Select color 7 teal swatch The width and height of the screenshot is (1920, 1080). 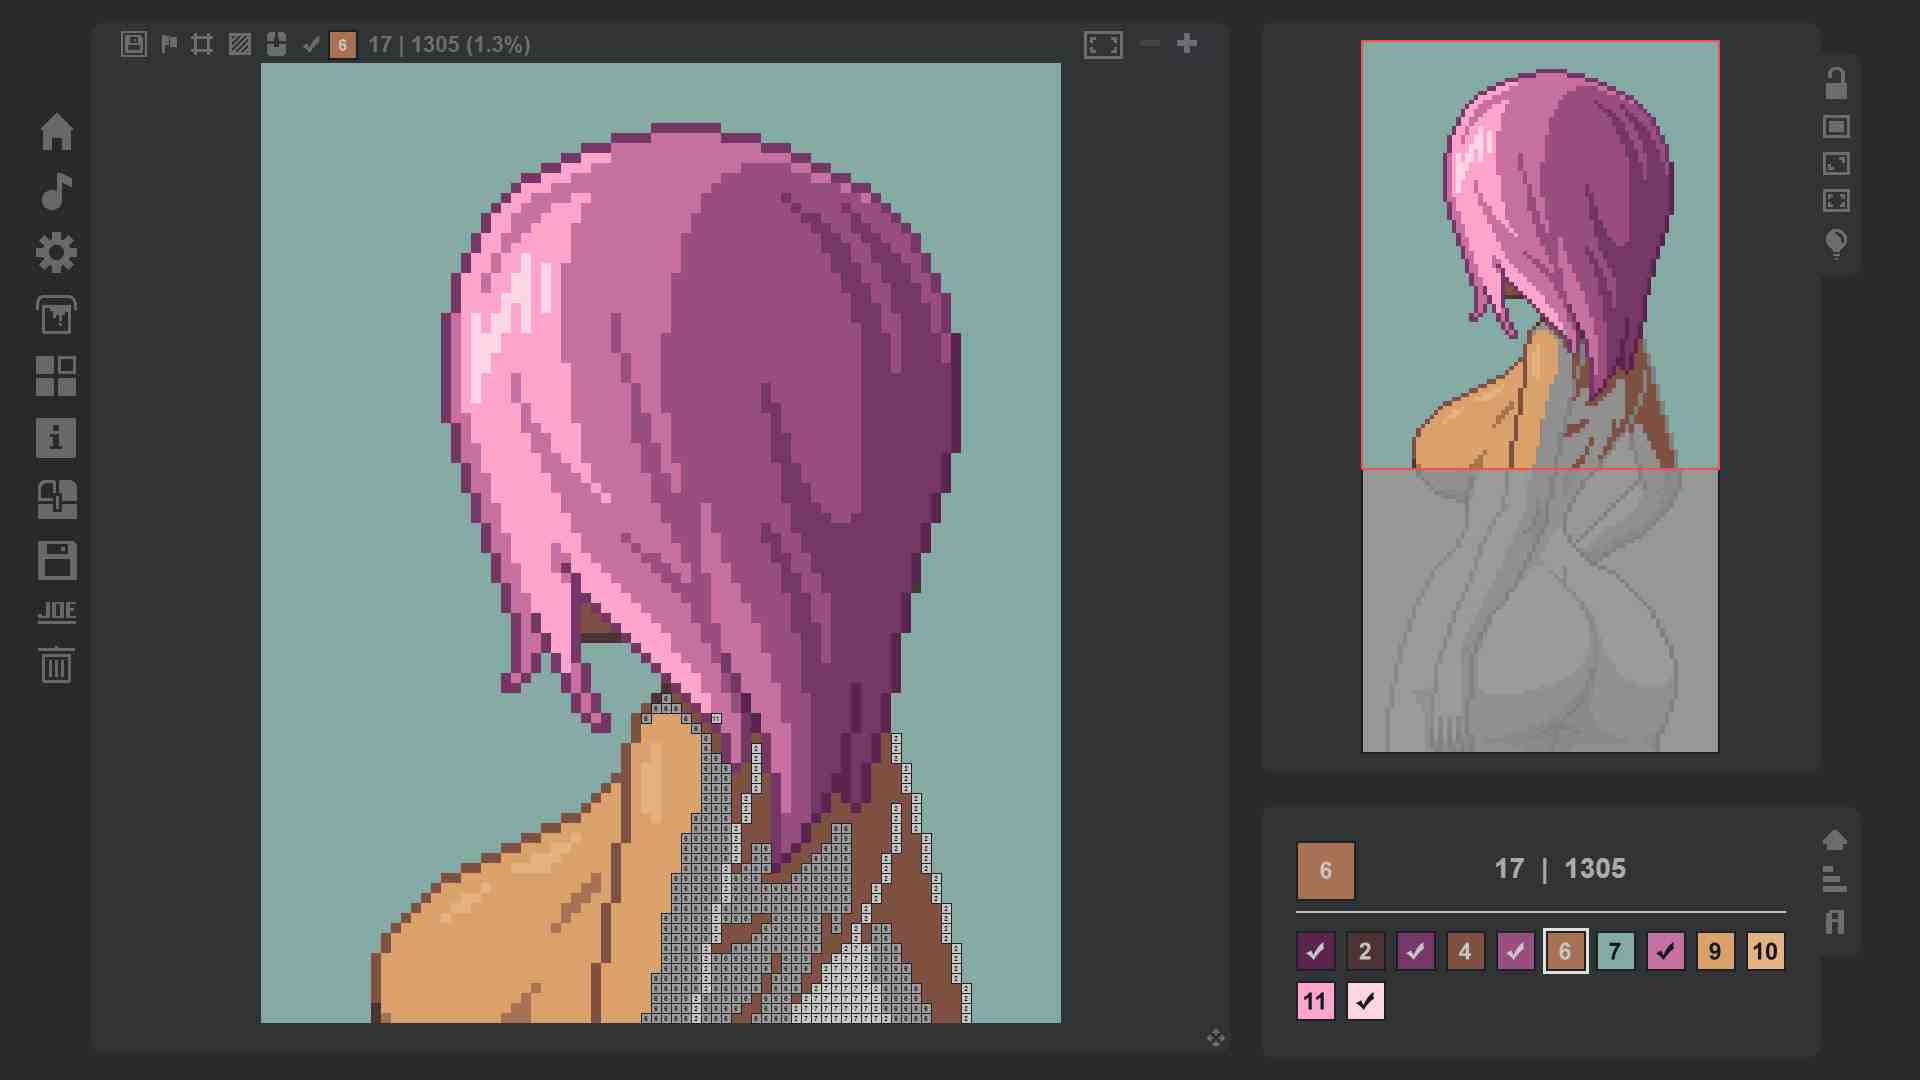(x=1615, y=951)
